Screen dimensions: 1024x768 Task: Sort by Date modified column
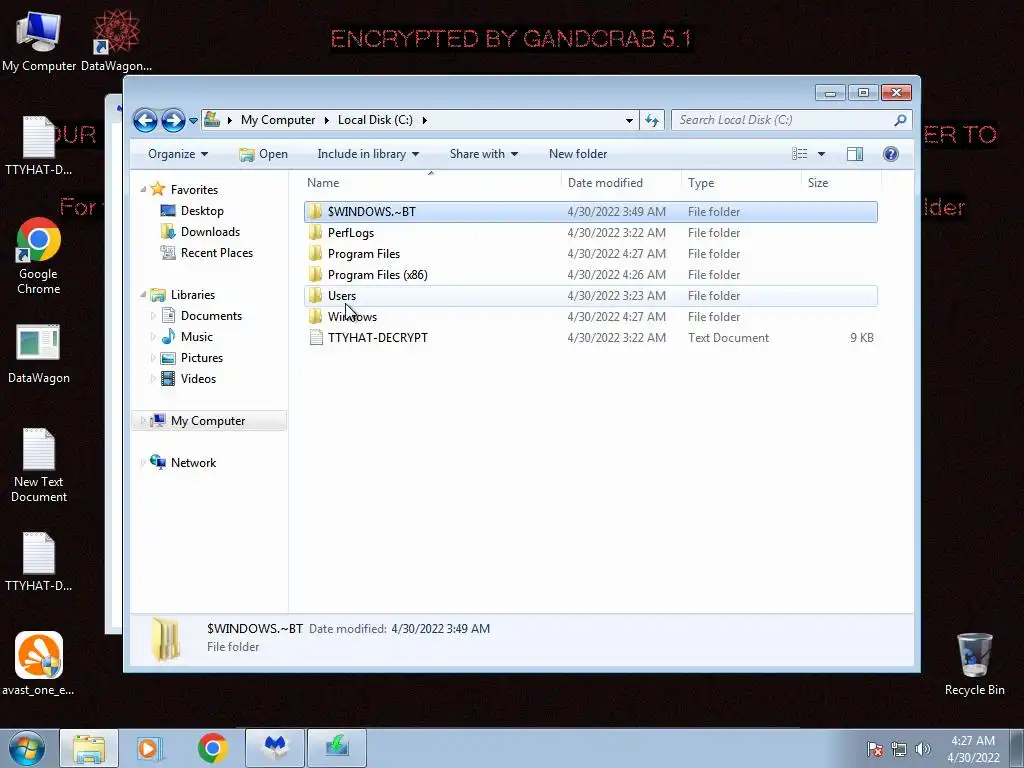pos(621,183)
